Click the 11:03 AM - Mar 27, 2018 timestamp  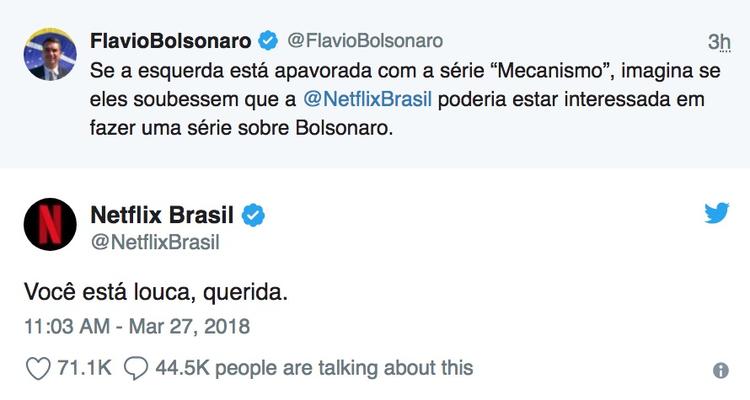point(136,326)
